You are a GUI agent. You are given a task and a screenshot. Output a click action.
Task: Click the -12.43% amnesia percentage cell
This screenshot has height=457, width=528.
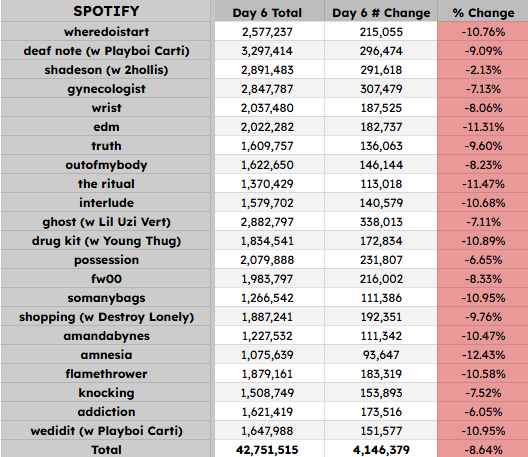pos(483,355)
